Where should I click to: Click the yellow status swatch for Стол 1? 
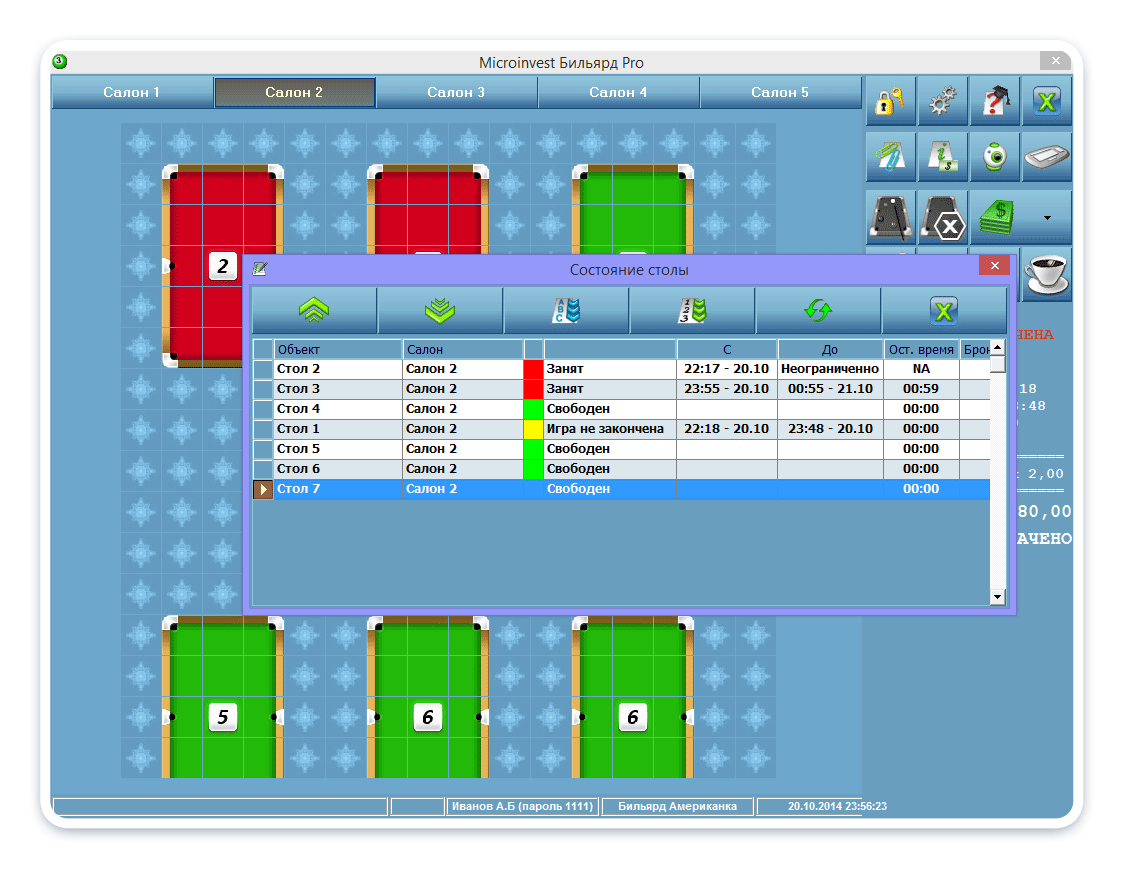coord(533,429)
